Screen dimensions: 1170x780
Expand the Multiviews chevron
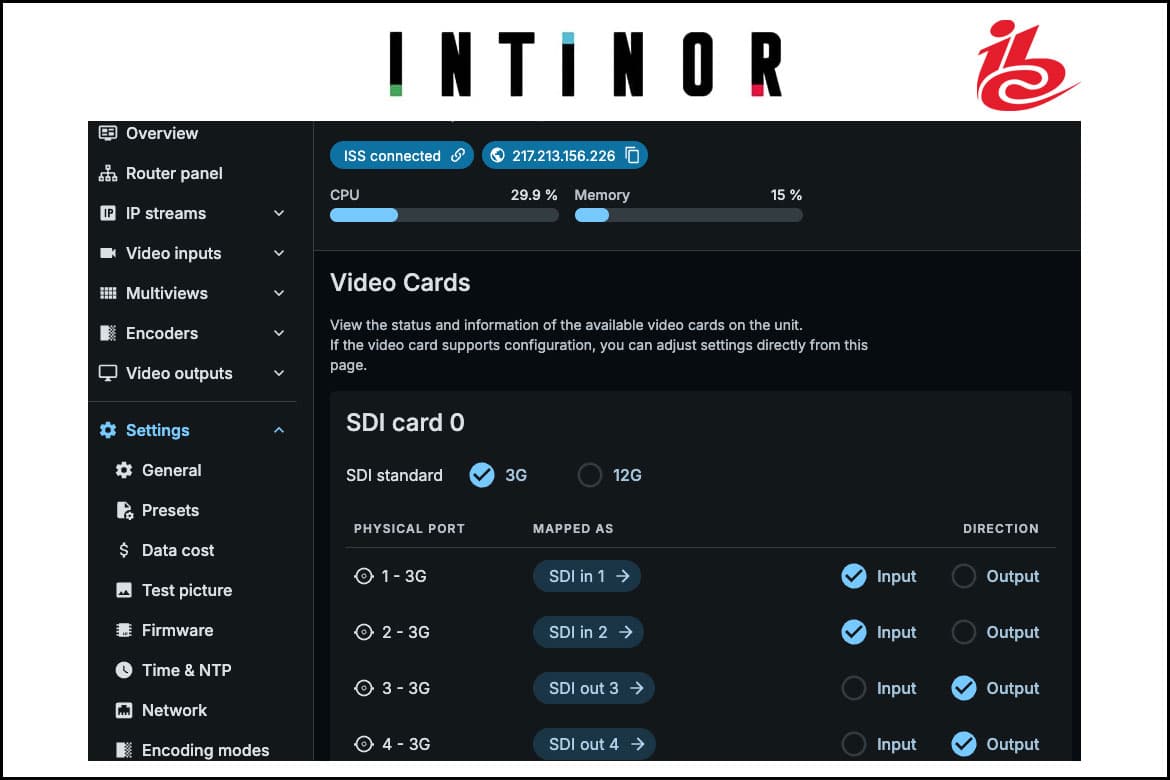[x=279, y=293]
